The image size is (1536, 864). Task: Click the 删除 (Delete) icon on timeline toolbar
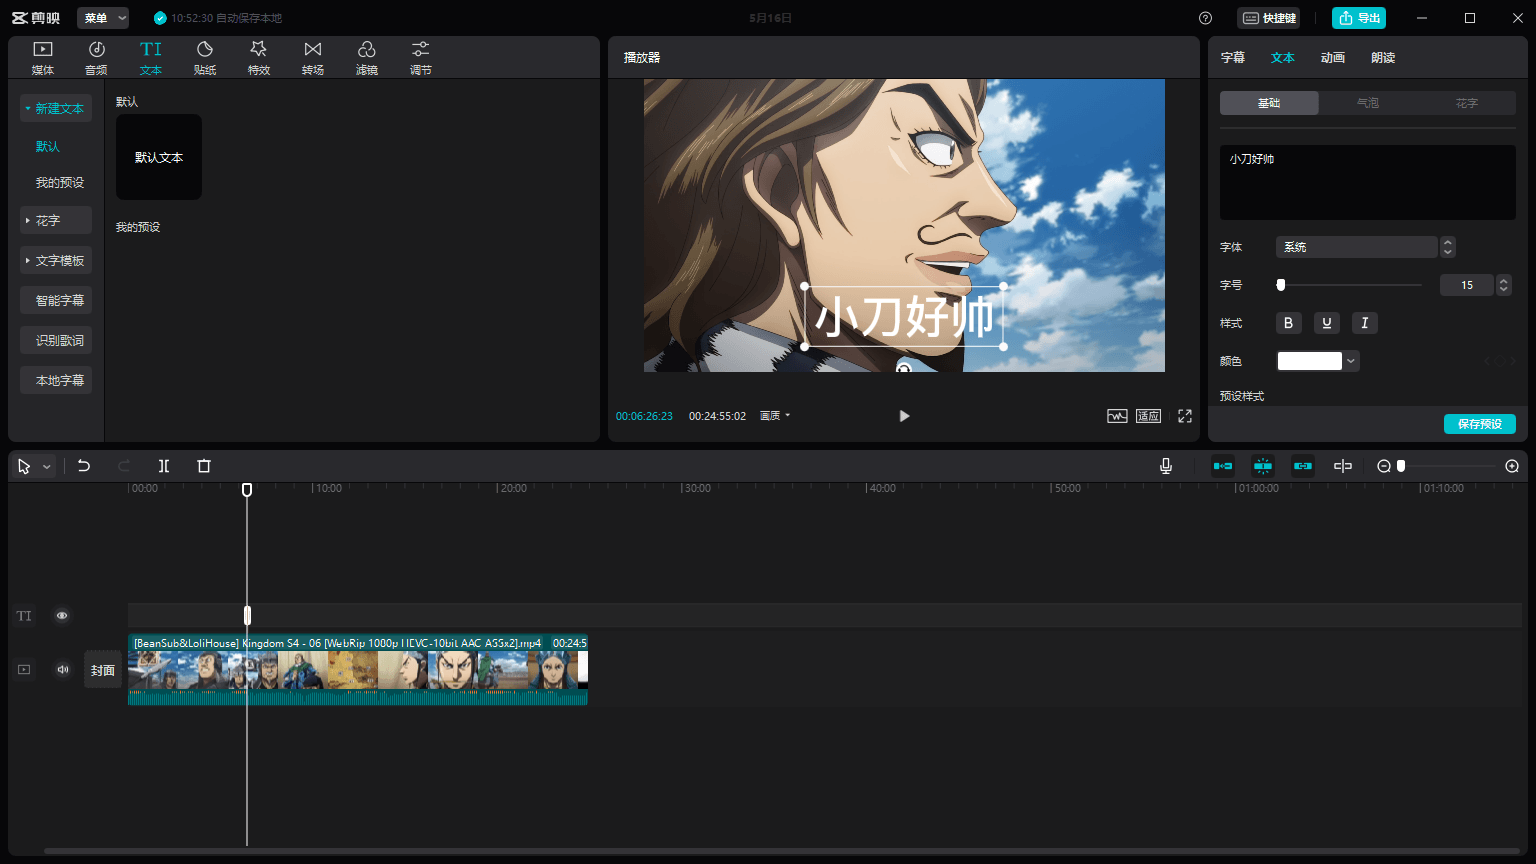204,465
